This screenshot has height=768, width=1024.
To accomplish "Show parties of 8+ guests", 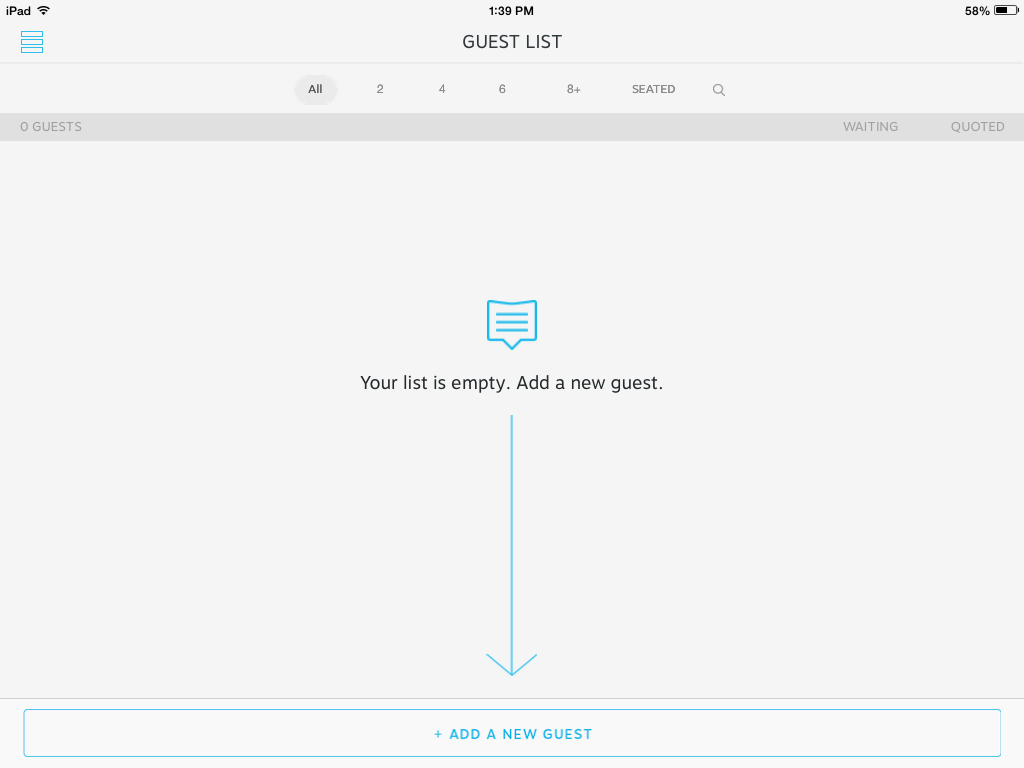I will (573, 89).
